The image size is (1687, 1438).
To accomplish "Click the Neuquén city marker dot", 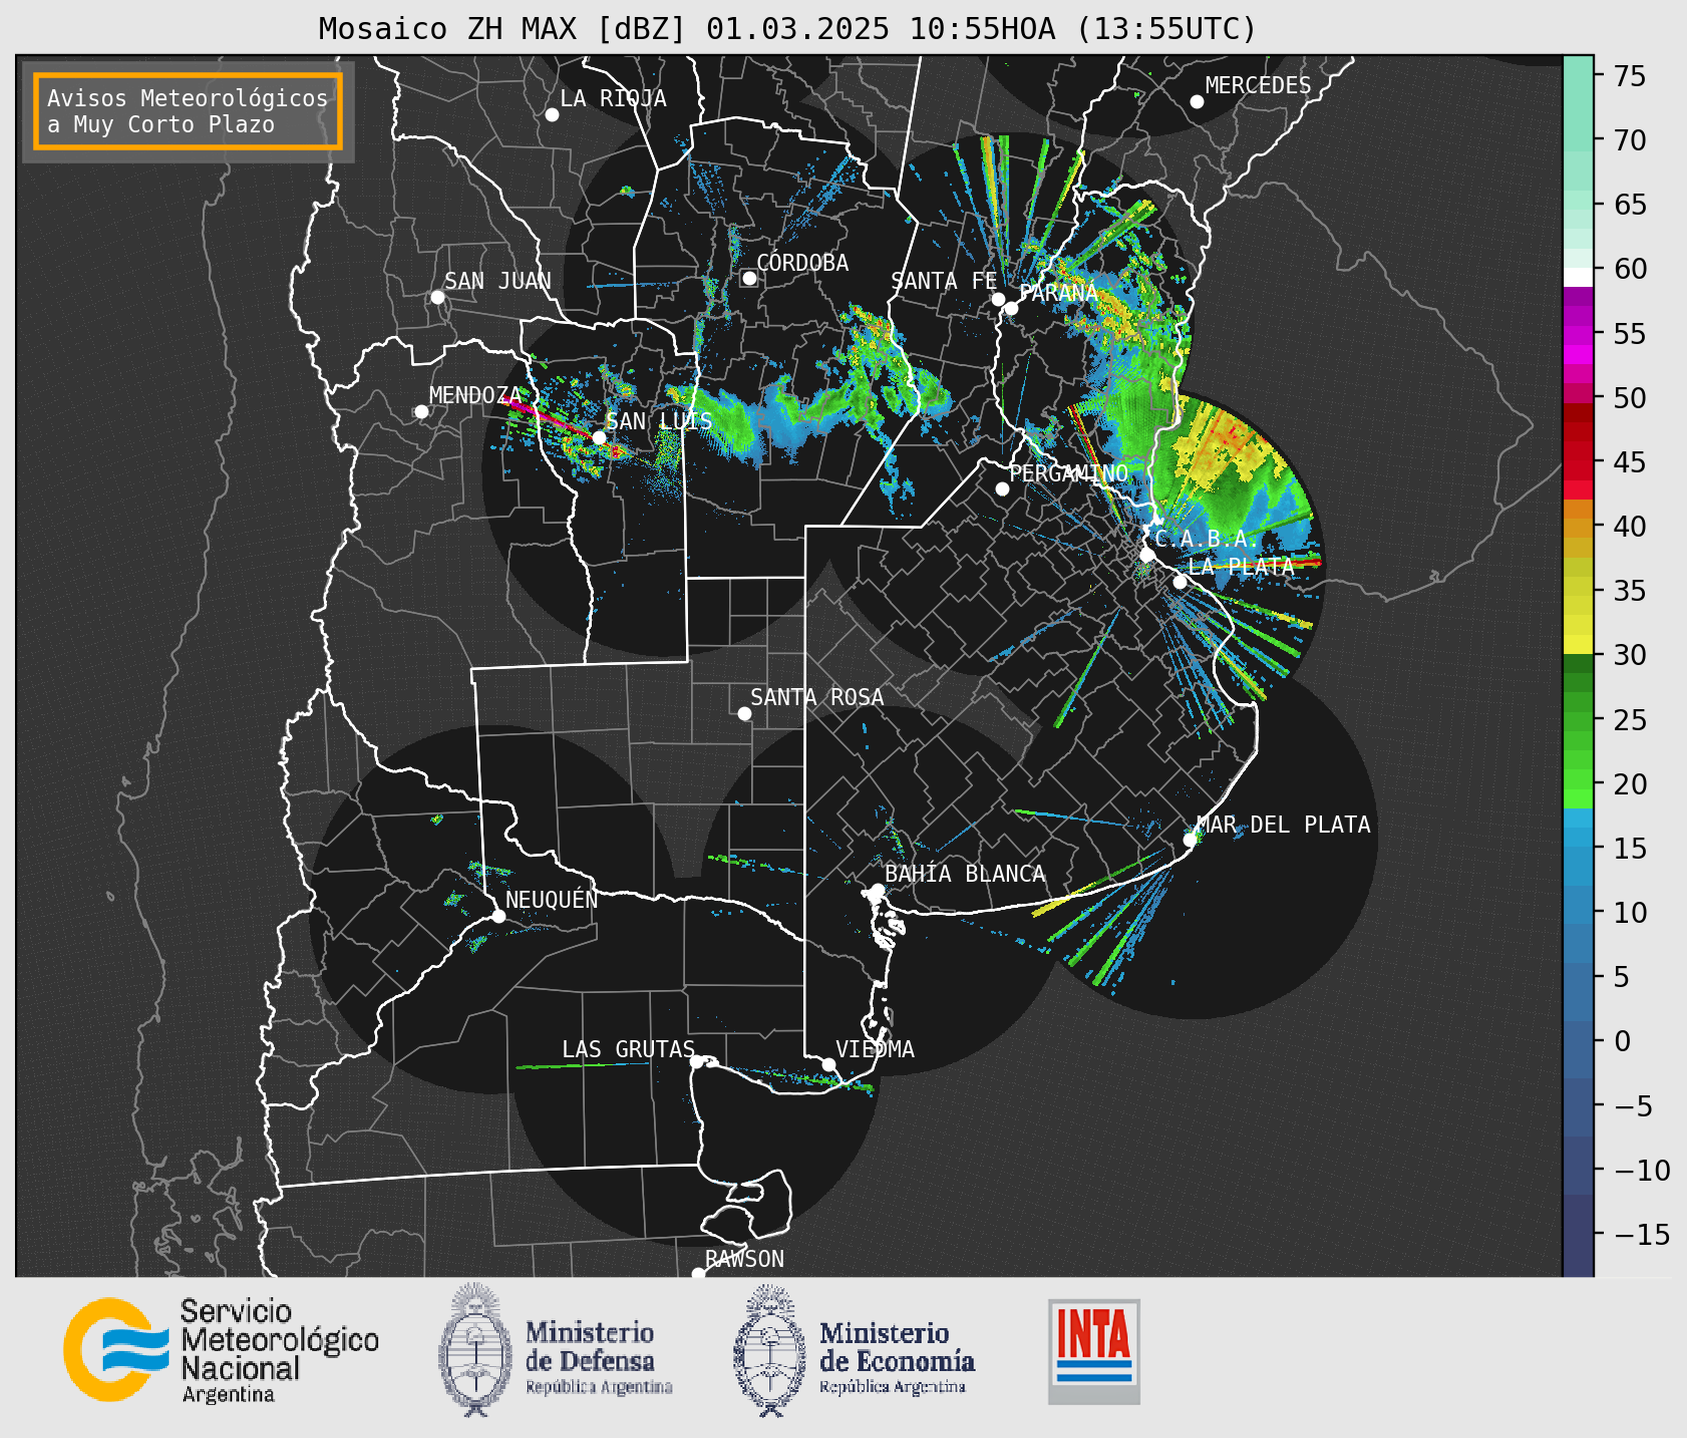I will tap(498, 916).
